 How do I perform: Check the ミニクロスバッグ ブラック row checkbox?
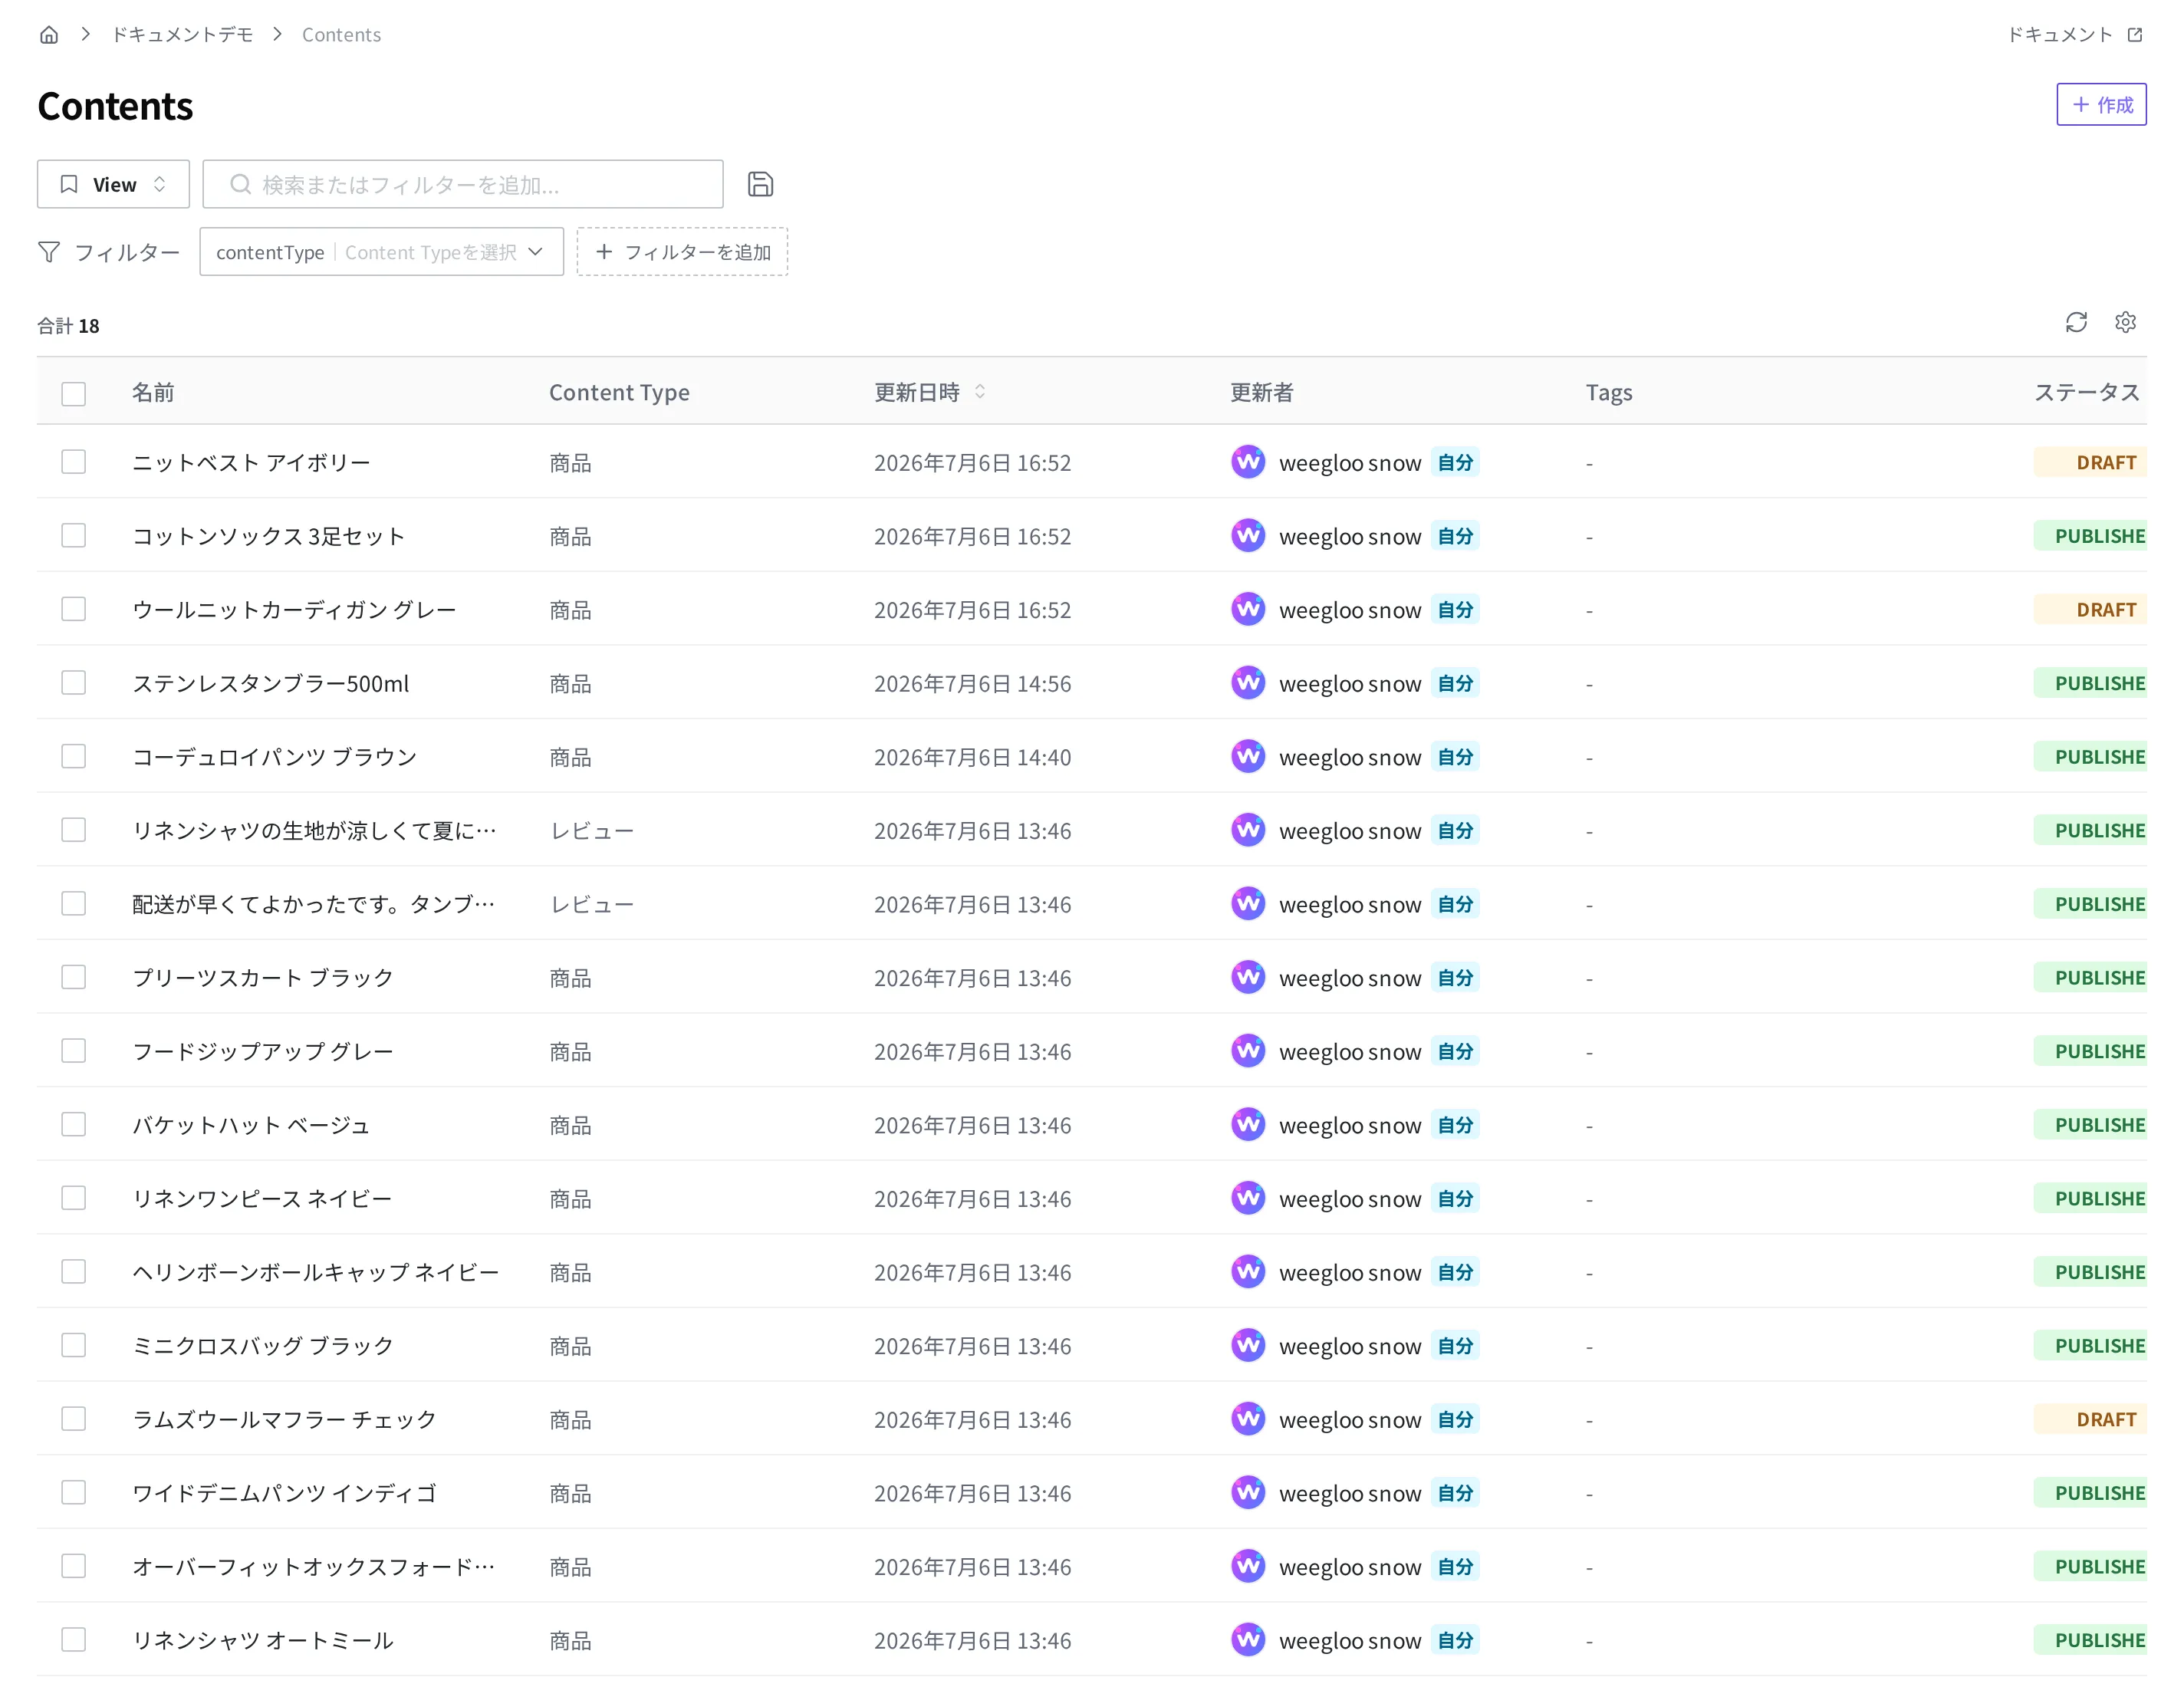tap(73, 1346)
